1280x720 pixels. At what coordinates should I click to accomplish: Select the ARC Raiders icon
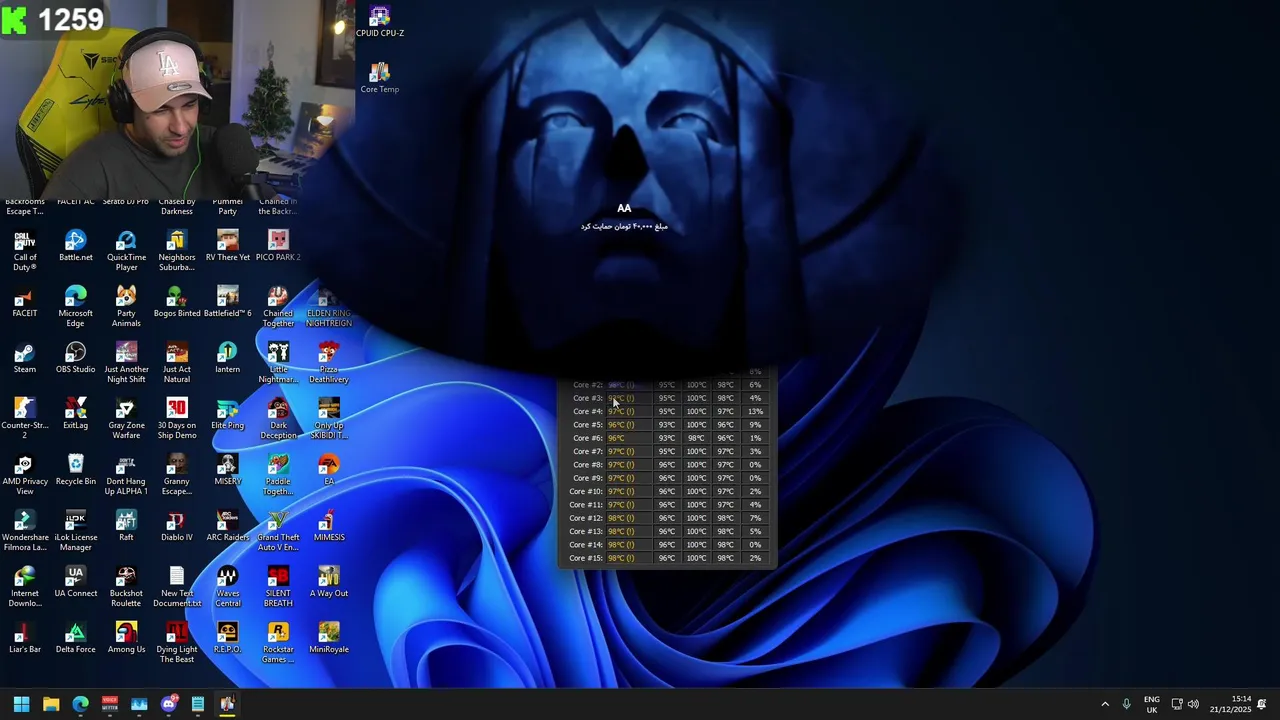[x=227, y=526]
